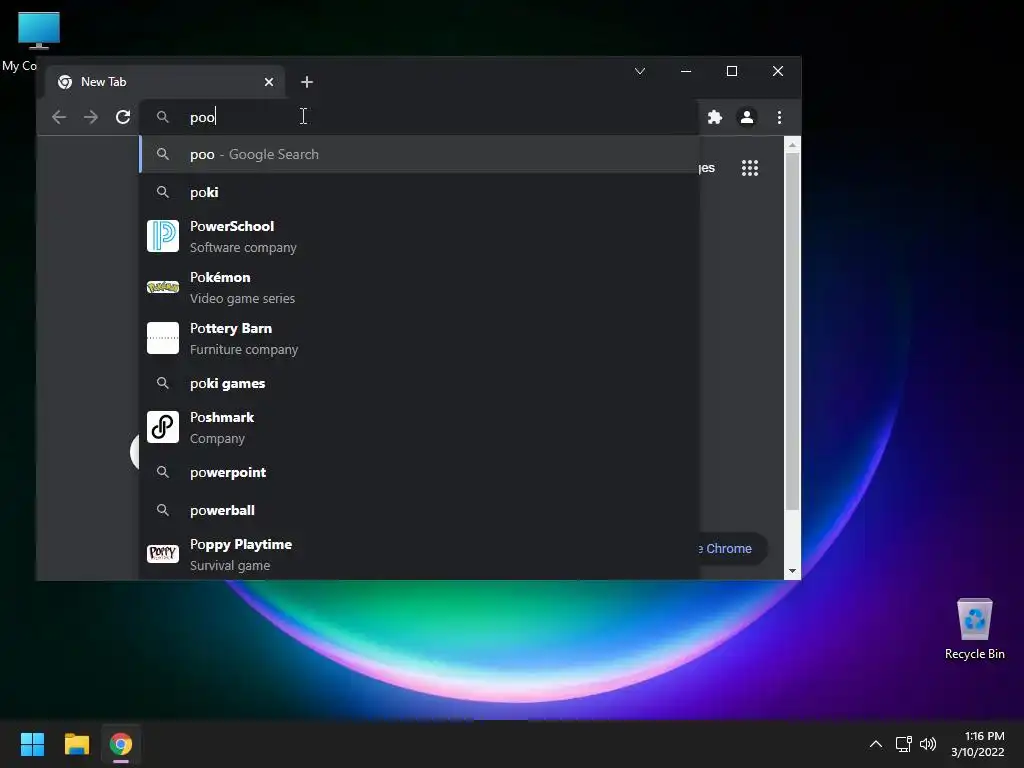This screenshot has height=768, width=1024.
Task: Click the PowerSchool logo icon
Action: 163,236
